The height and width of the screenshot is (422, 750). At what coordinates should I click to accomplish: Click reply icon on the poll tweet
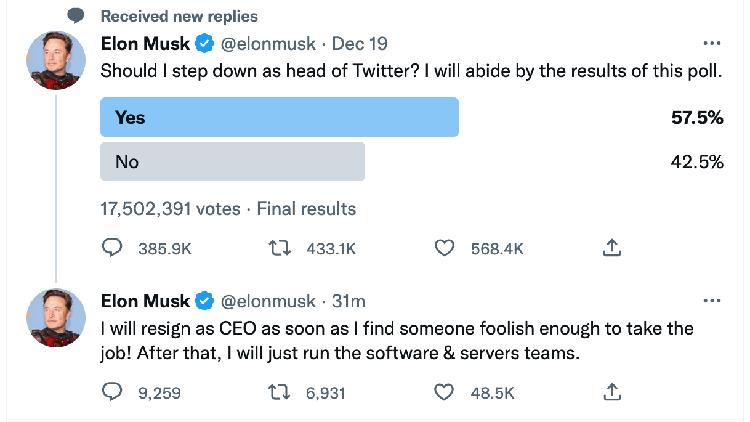point(112,247)
